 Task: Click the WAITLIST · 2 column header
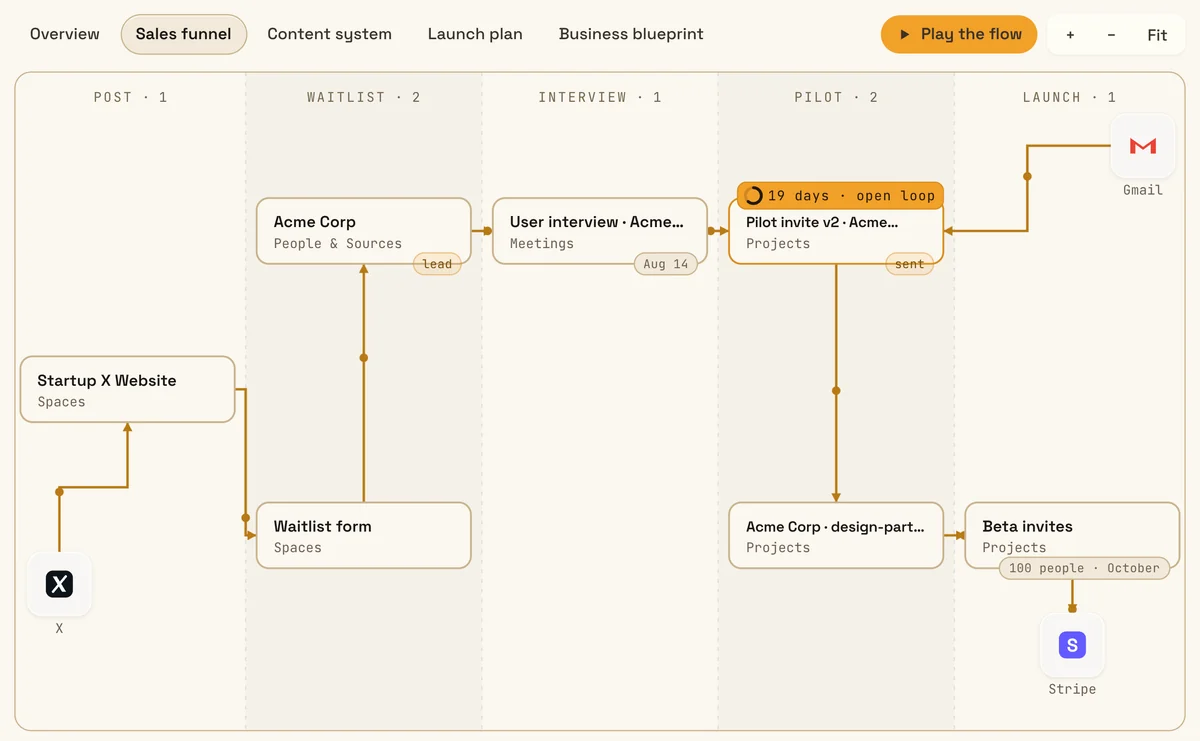pyautogui.click(x=364, y=97)
